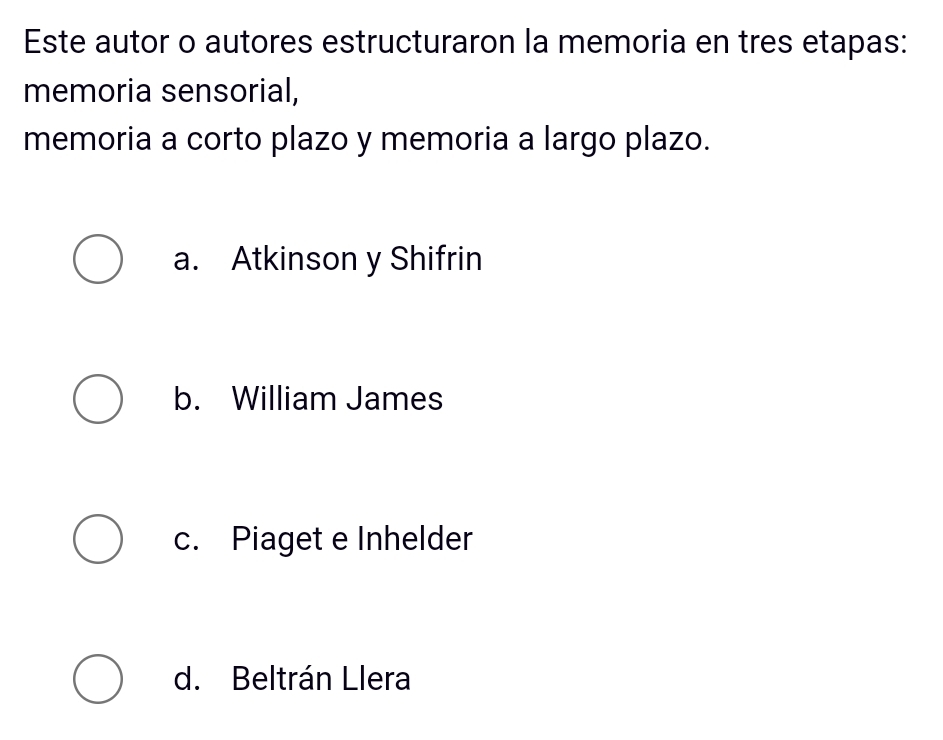Click the text Piaget e Inhelder

[351, 540]
